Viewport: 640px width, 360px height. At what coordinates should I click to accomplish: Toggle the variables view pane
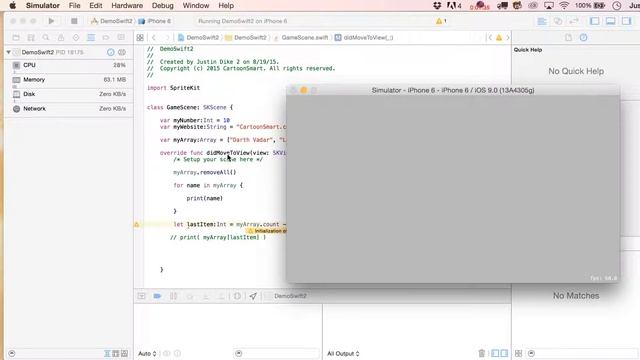point(495,353)
